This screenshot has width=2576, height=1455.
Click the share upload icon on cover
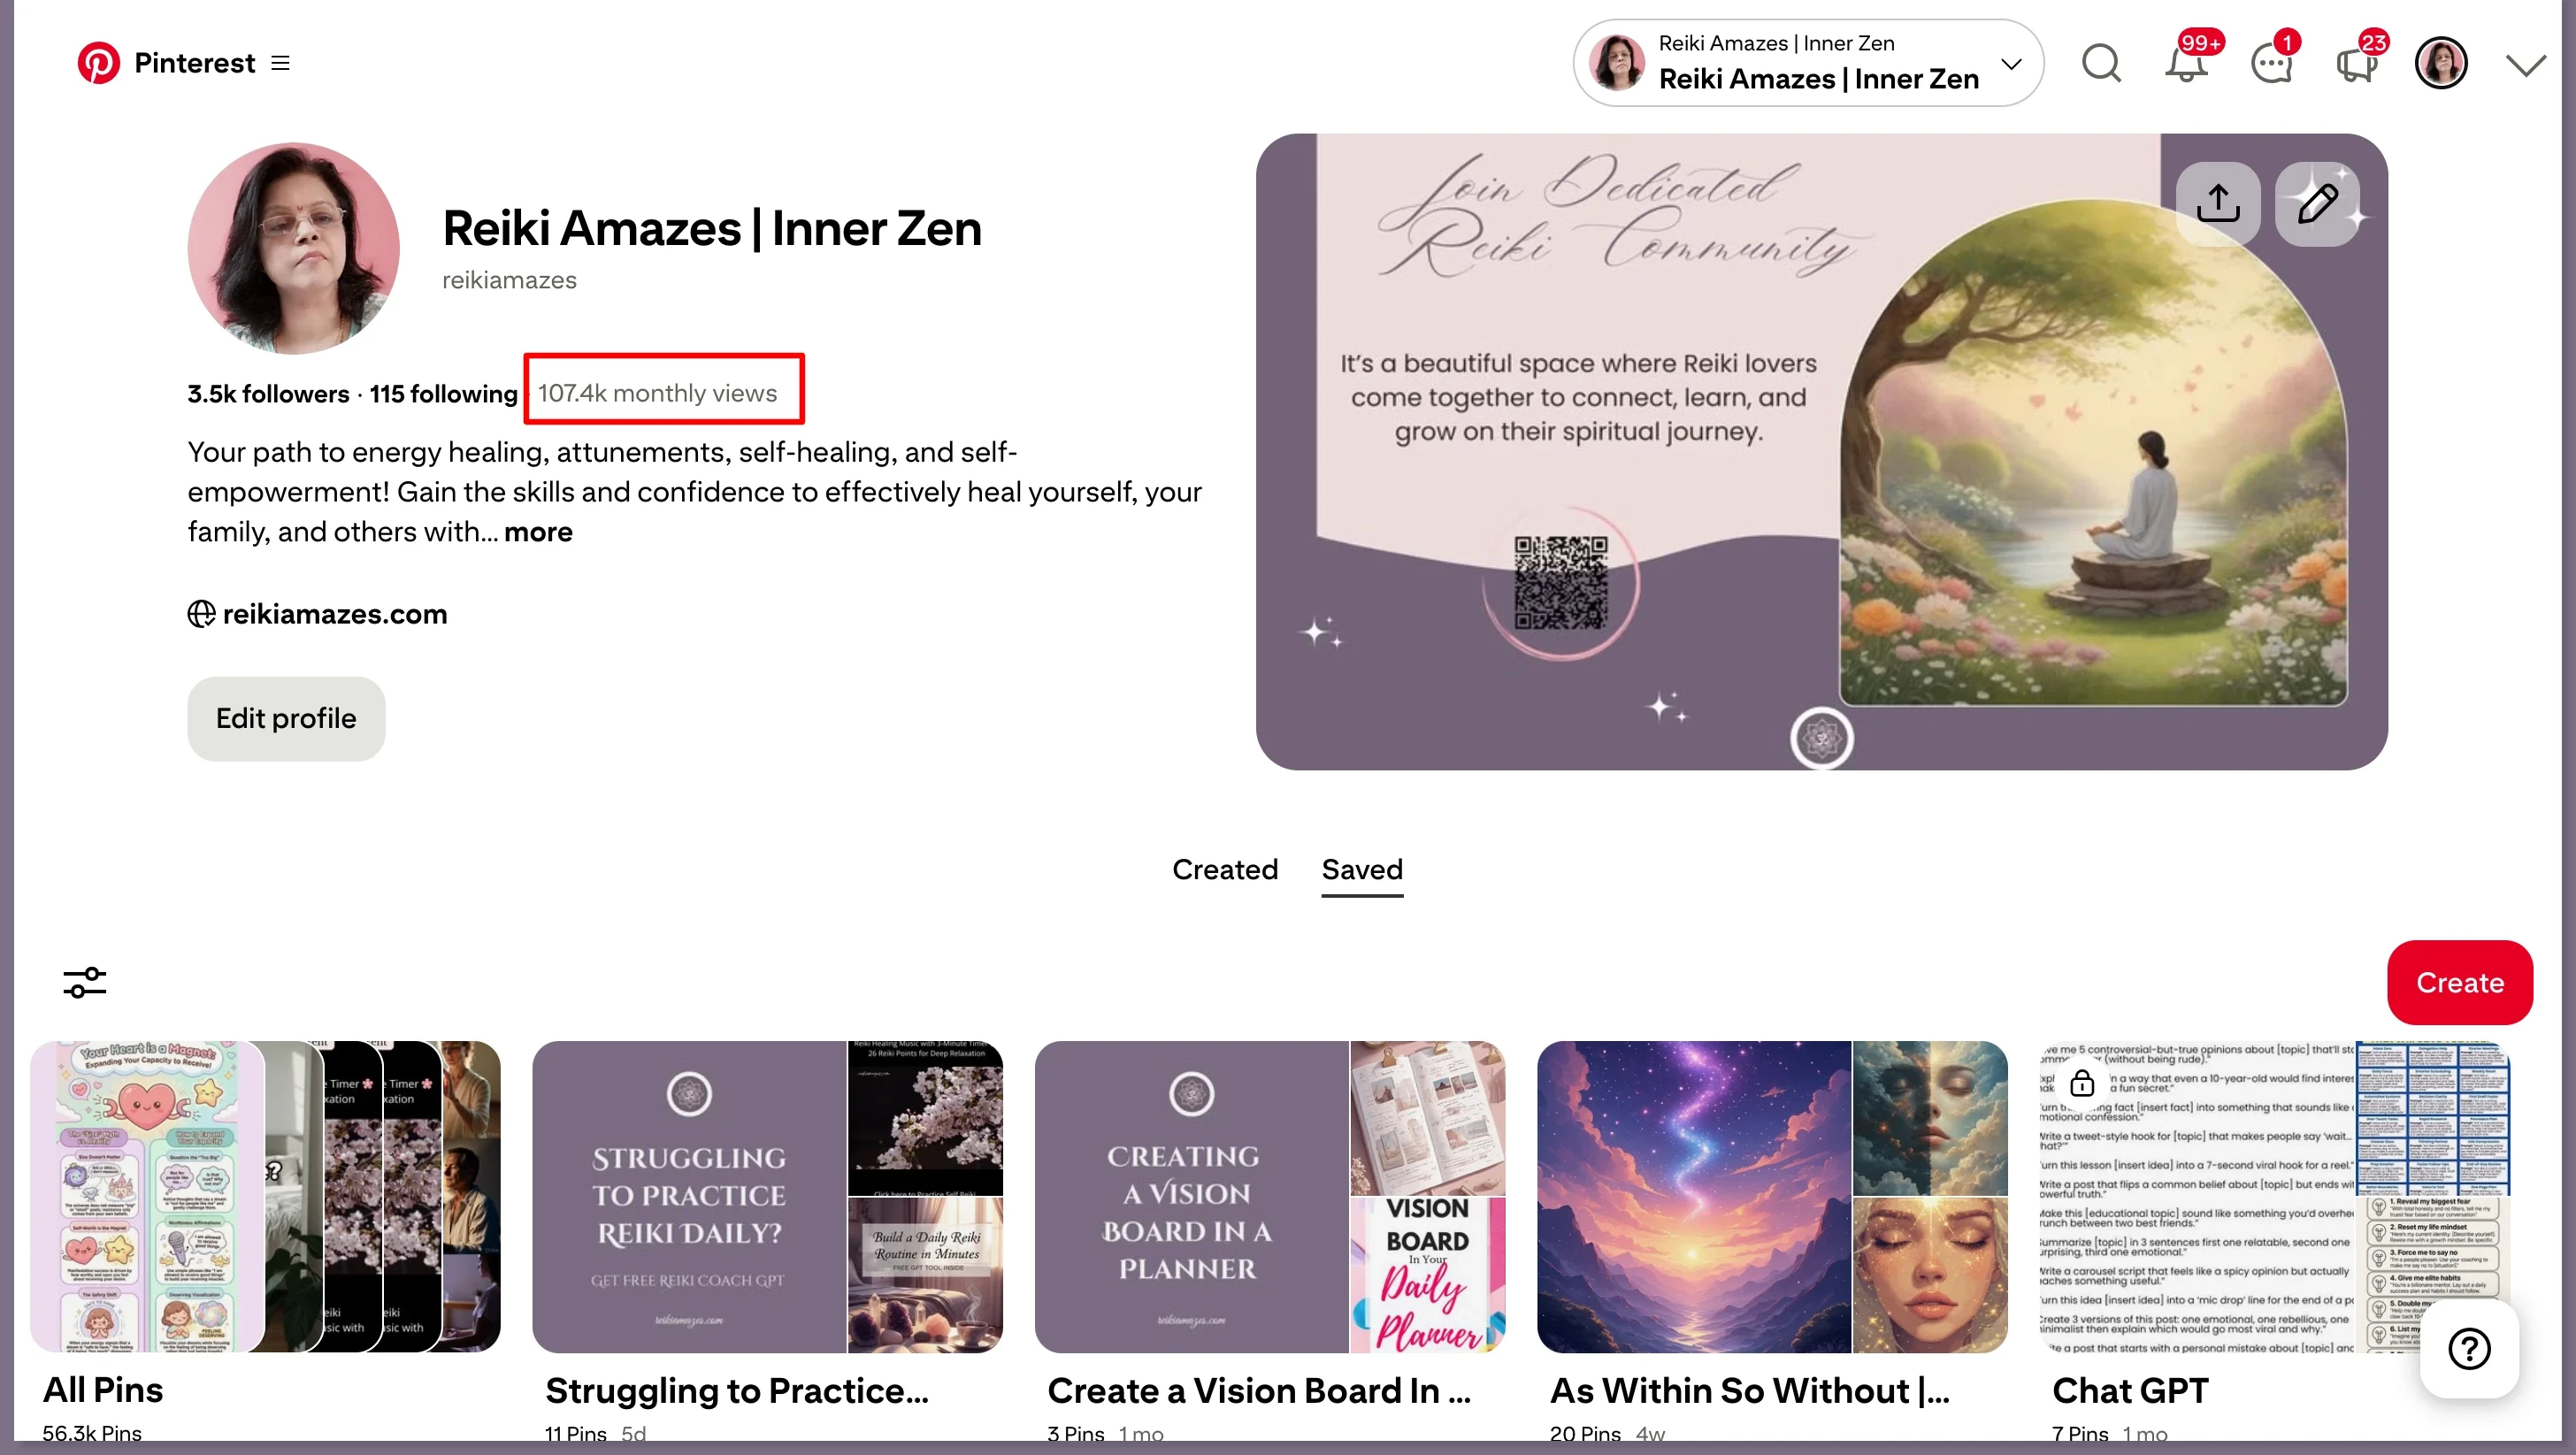[x=2218, y=203]
